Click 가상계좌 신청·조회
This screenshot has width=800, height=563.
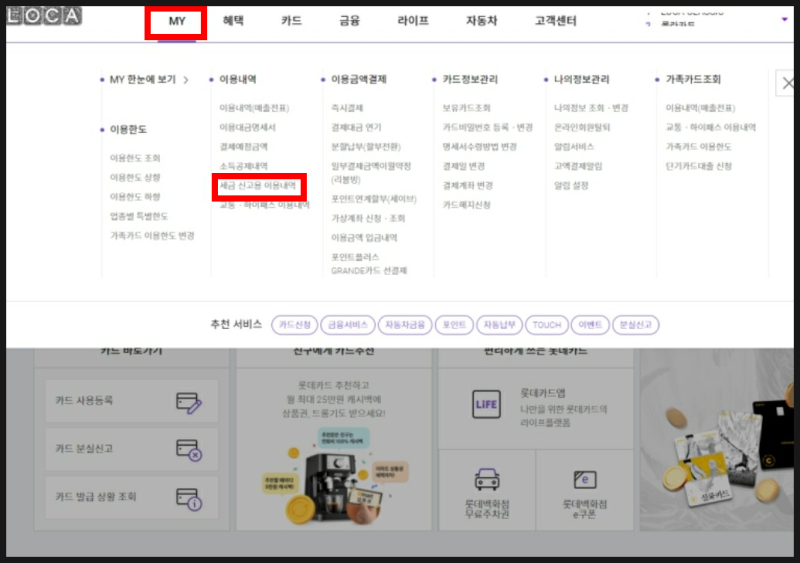368,218
